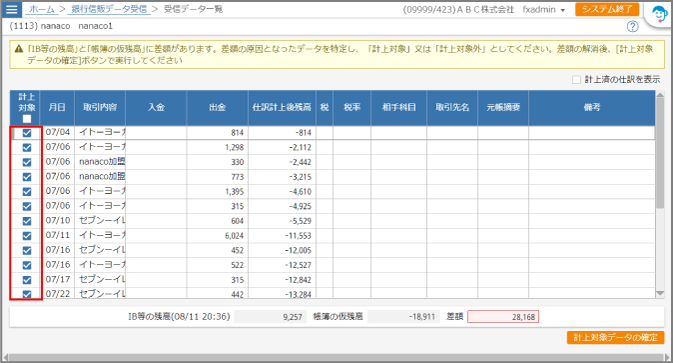Enable 計上済の仕訳を表示 checkbox
The width and height of the screenshot is (673, 363).
click(576, 80)
